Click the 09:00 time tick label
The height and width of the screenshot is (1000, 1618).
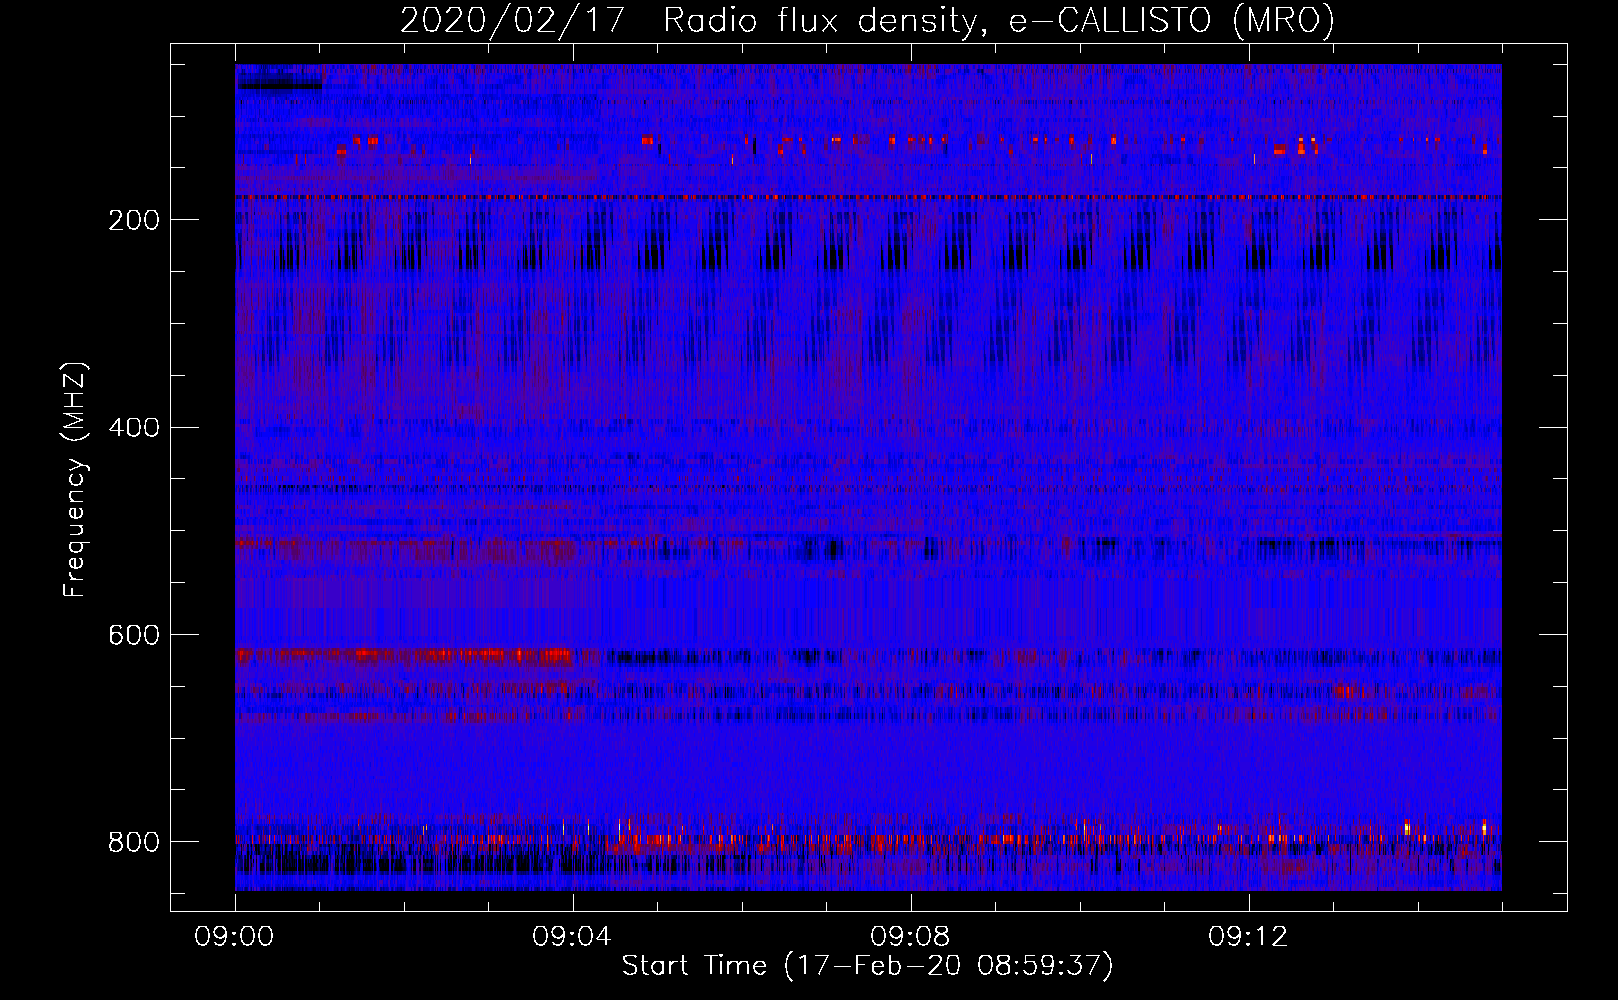(x=236, y=937)
